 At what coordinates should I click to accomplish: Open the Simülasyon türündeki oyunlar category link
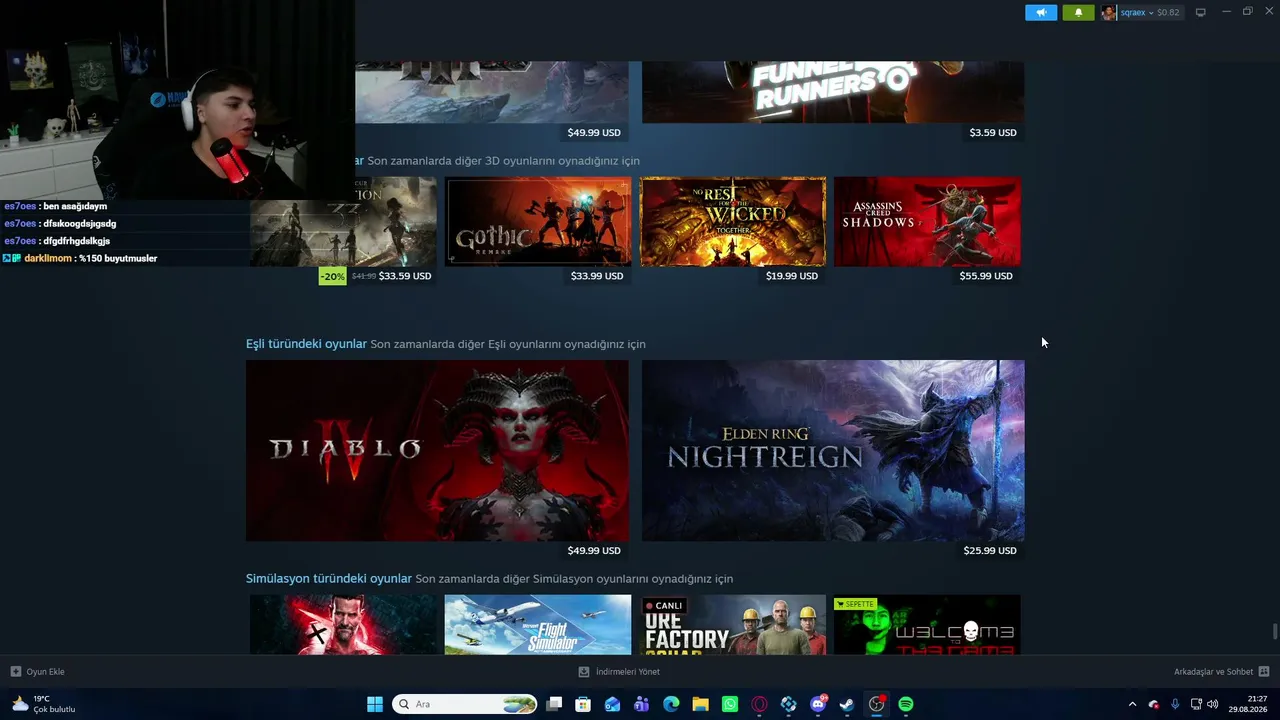(329, 579)
